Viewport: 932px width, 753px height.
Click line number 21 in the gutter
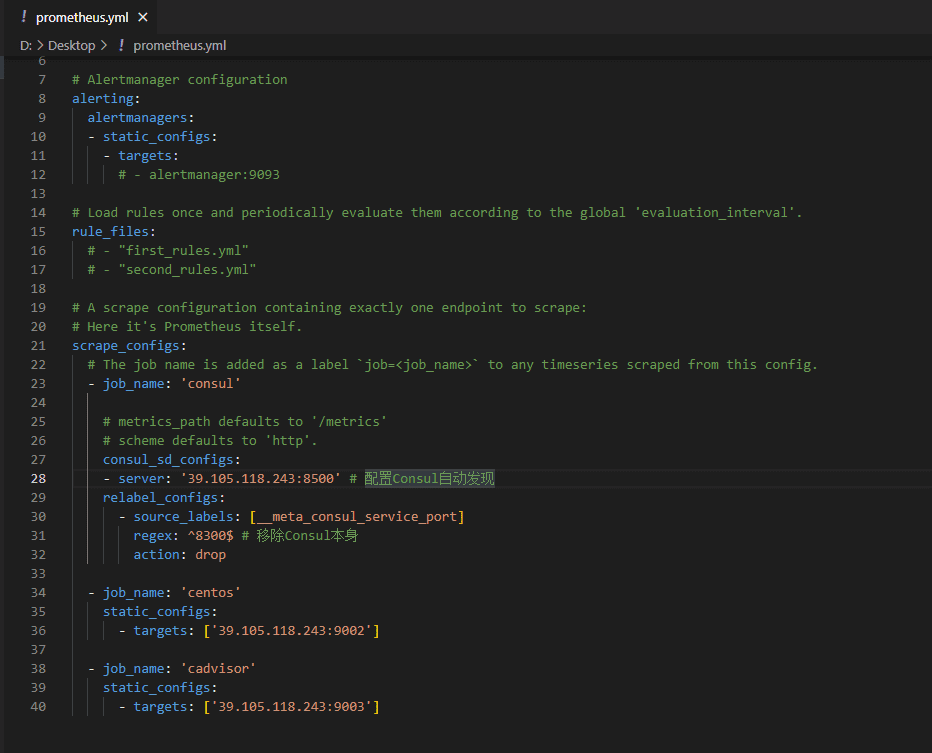(x=38, y=346)
